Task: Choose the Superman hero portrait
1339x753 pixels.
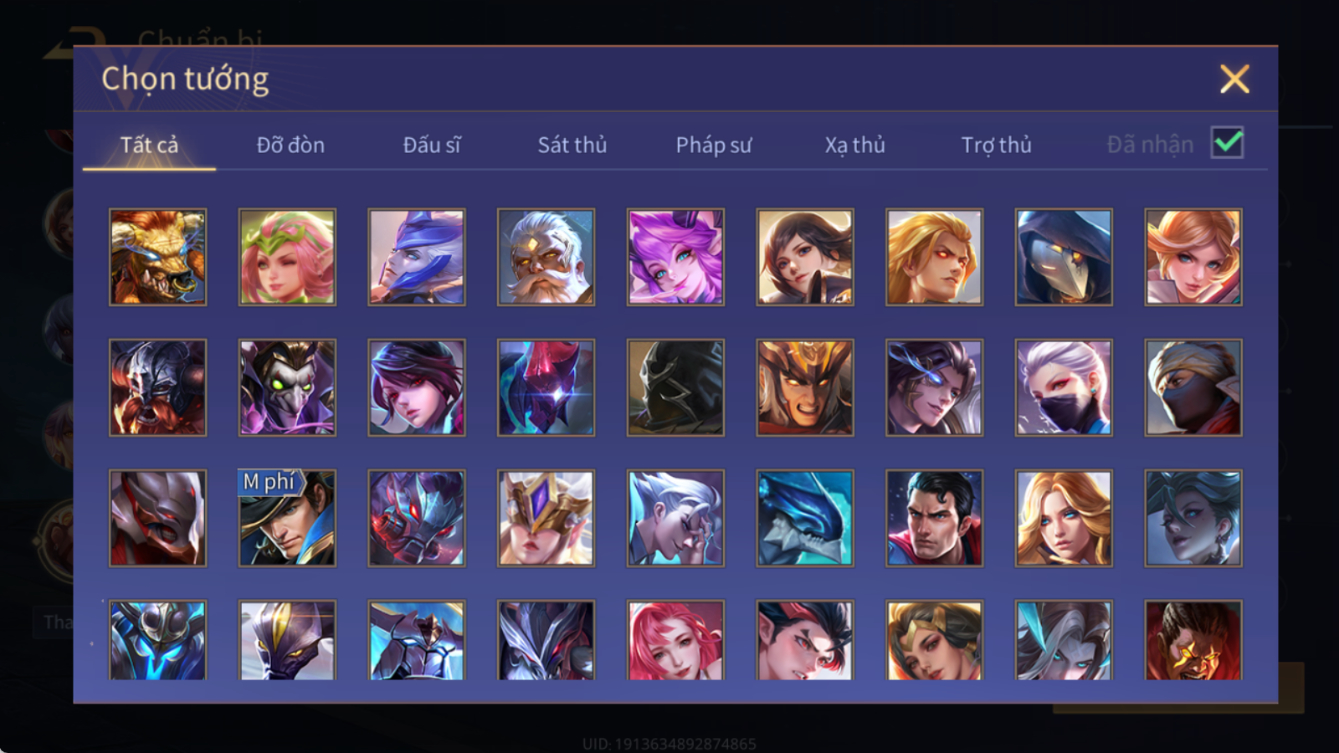Action: [934, 518]
